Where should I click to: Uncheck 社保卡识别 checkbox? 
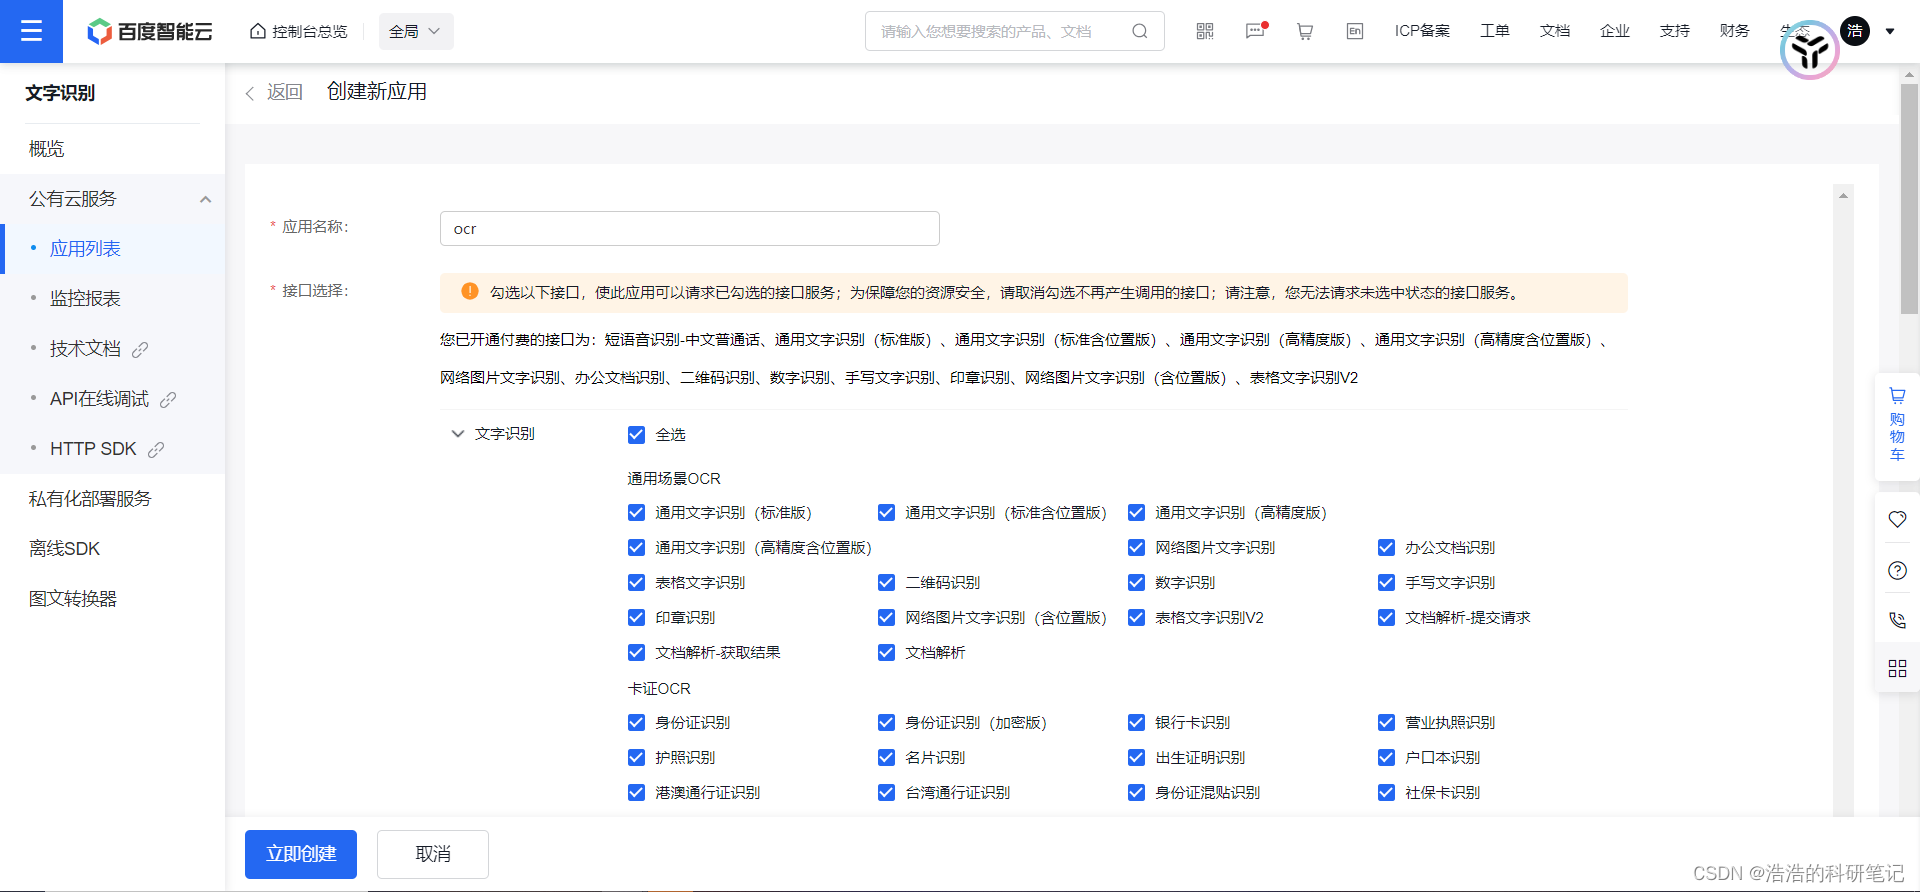tap(1386, 792)
